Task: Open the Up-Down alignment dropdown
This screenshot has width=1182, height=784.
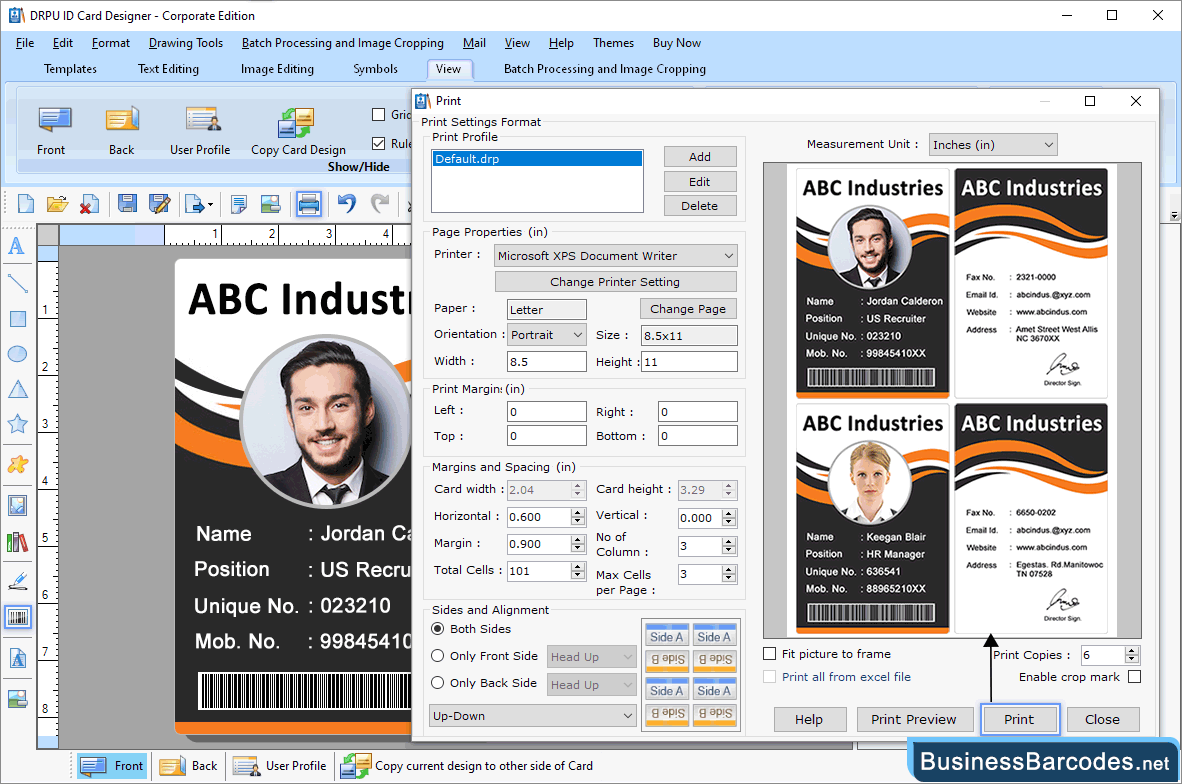Action: (533, 716)
